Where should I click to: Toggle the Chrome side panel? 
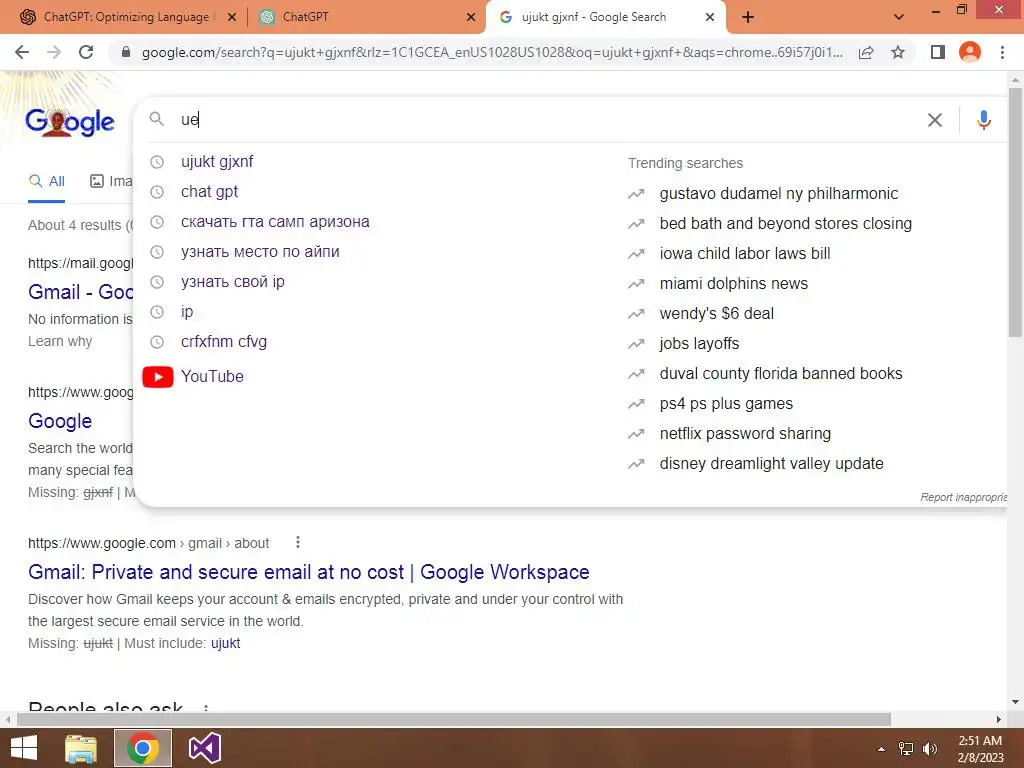click(x=938, y=52)
